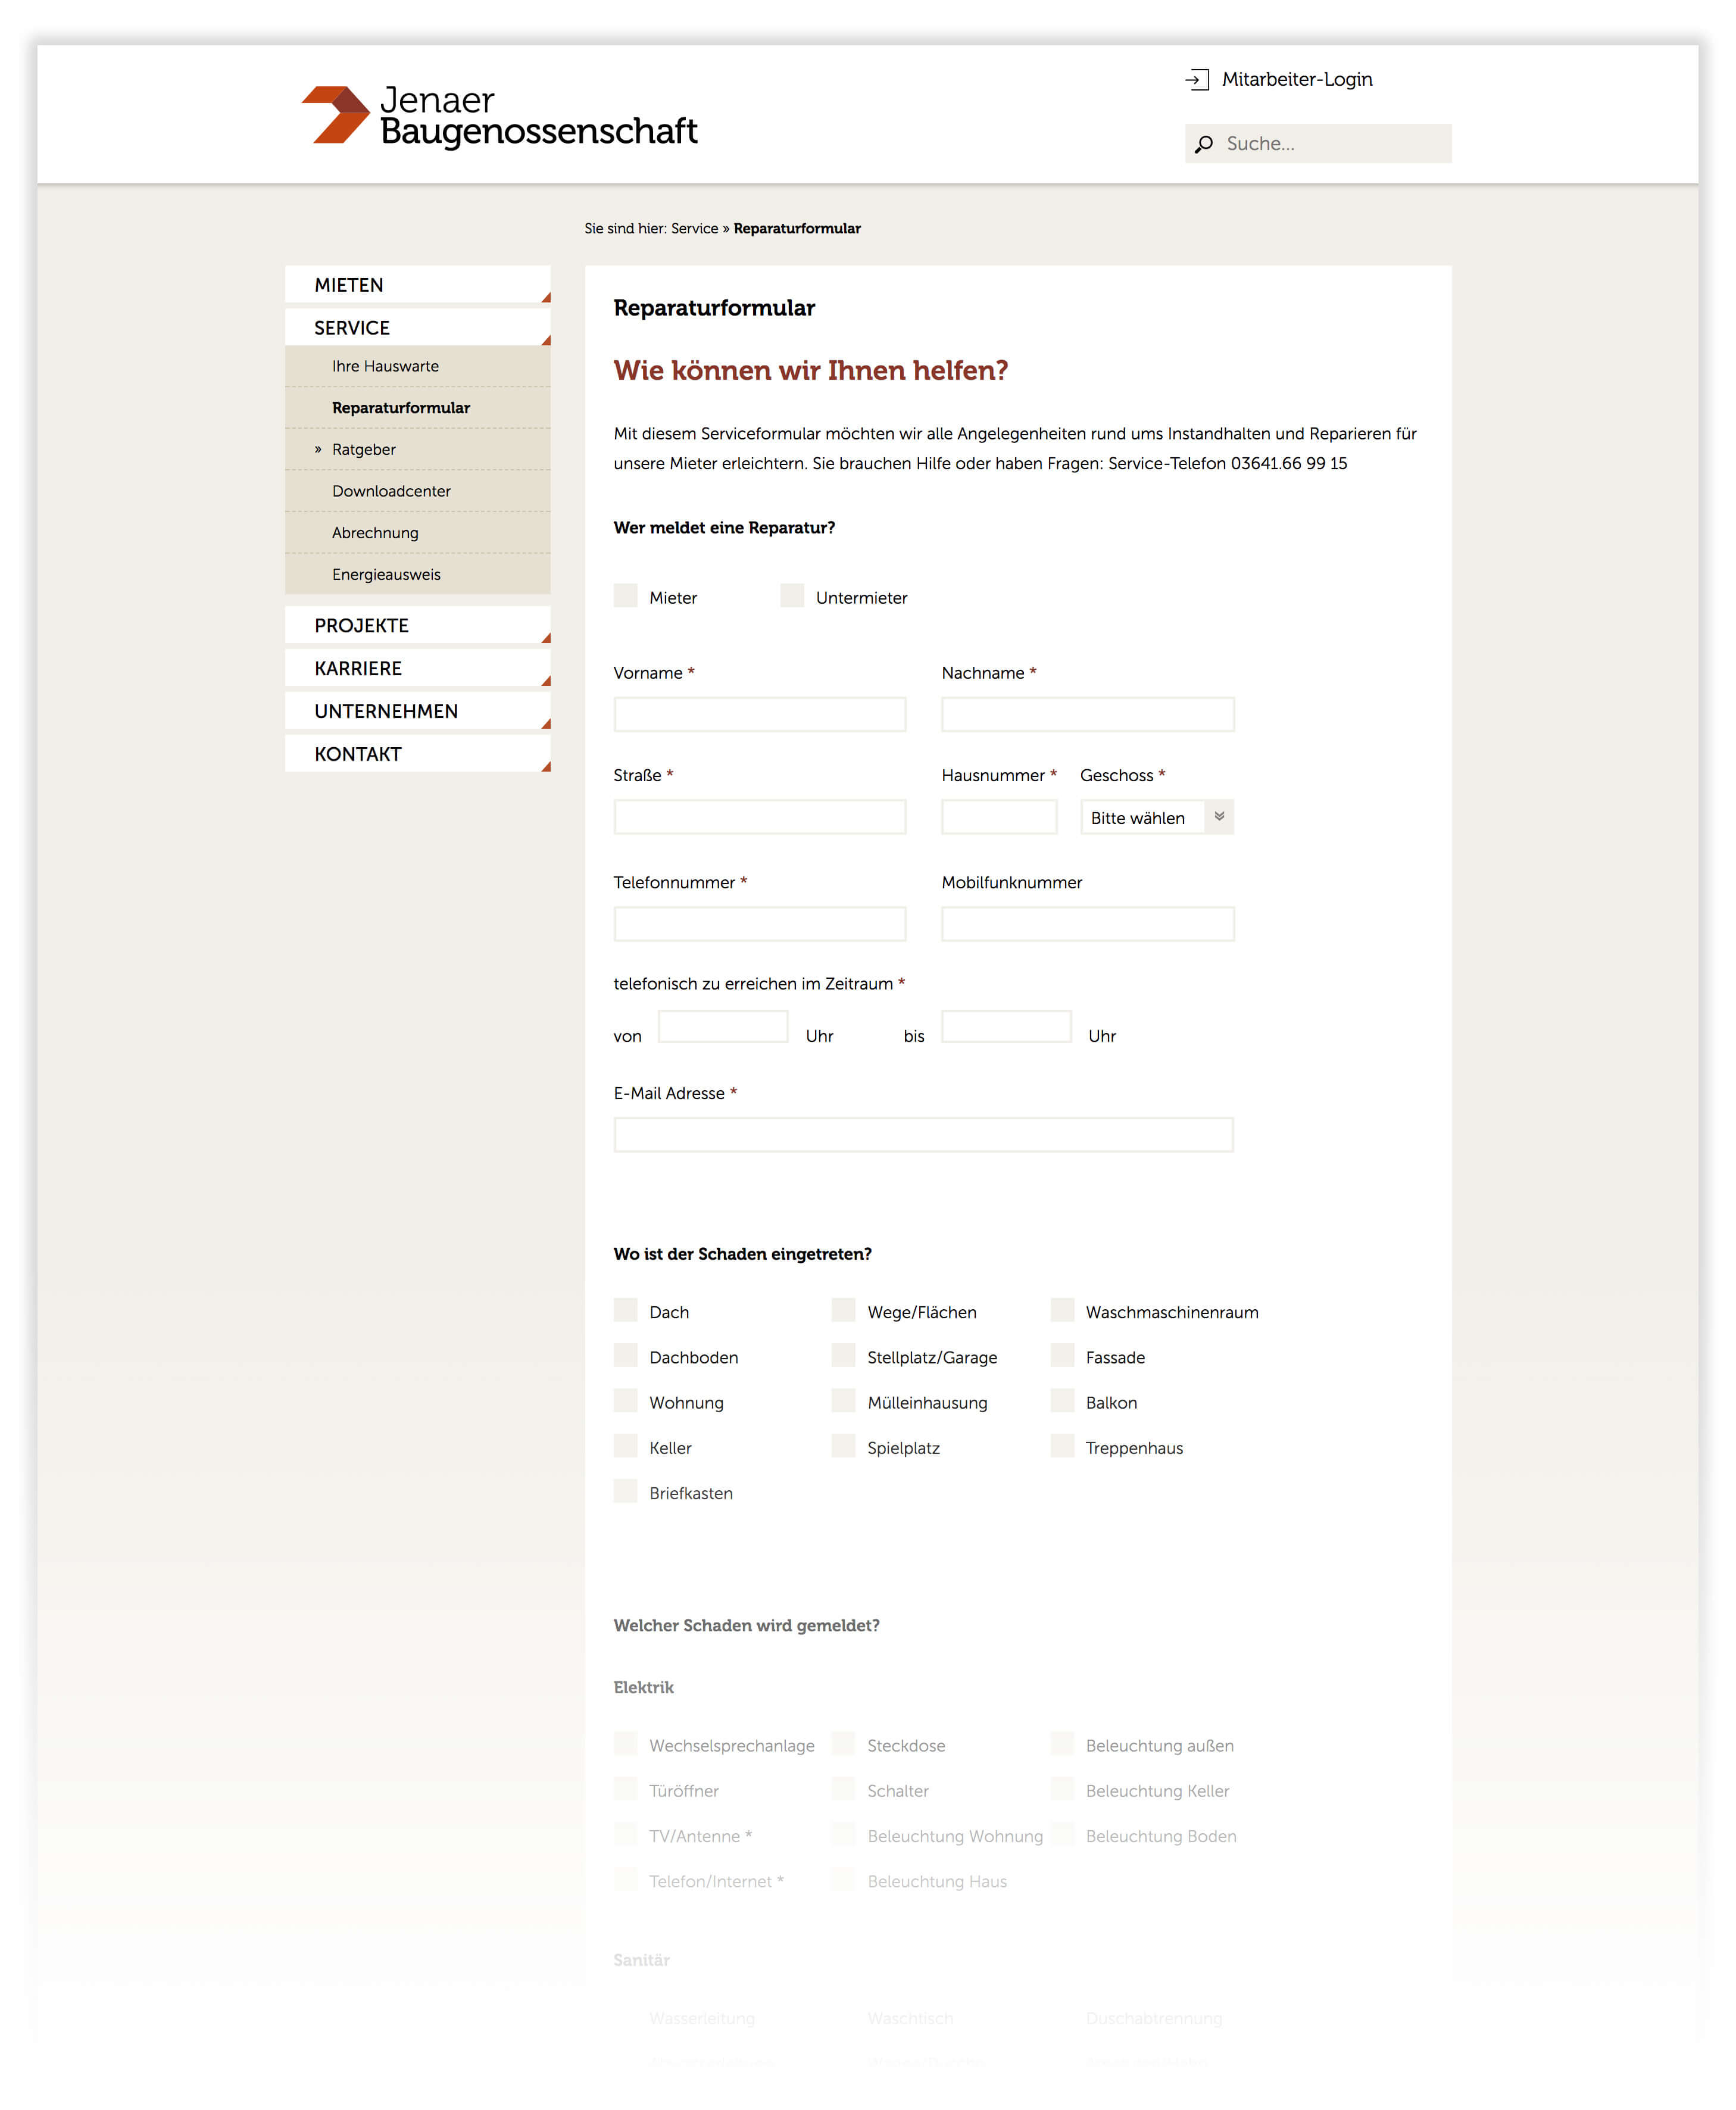Open the KARRIERE menu section
Image resolution: width=1736 pixels, height=2110 pixels.
tap(417, 668)
